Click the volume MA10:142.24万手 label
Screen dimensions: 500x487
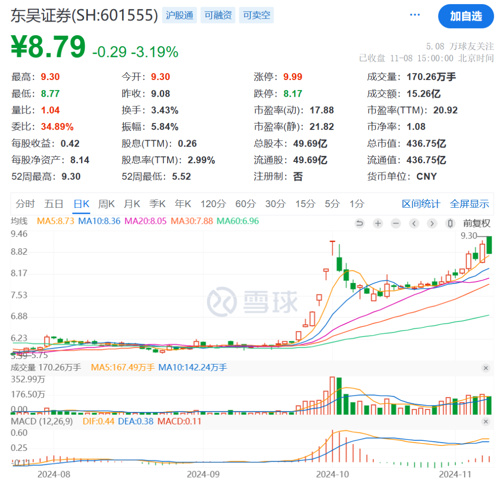point(192,368)
